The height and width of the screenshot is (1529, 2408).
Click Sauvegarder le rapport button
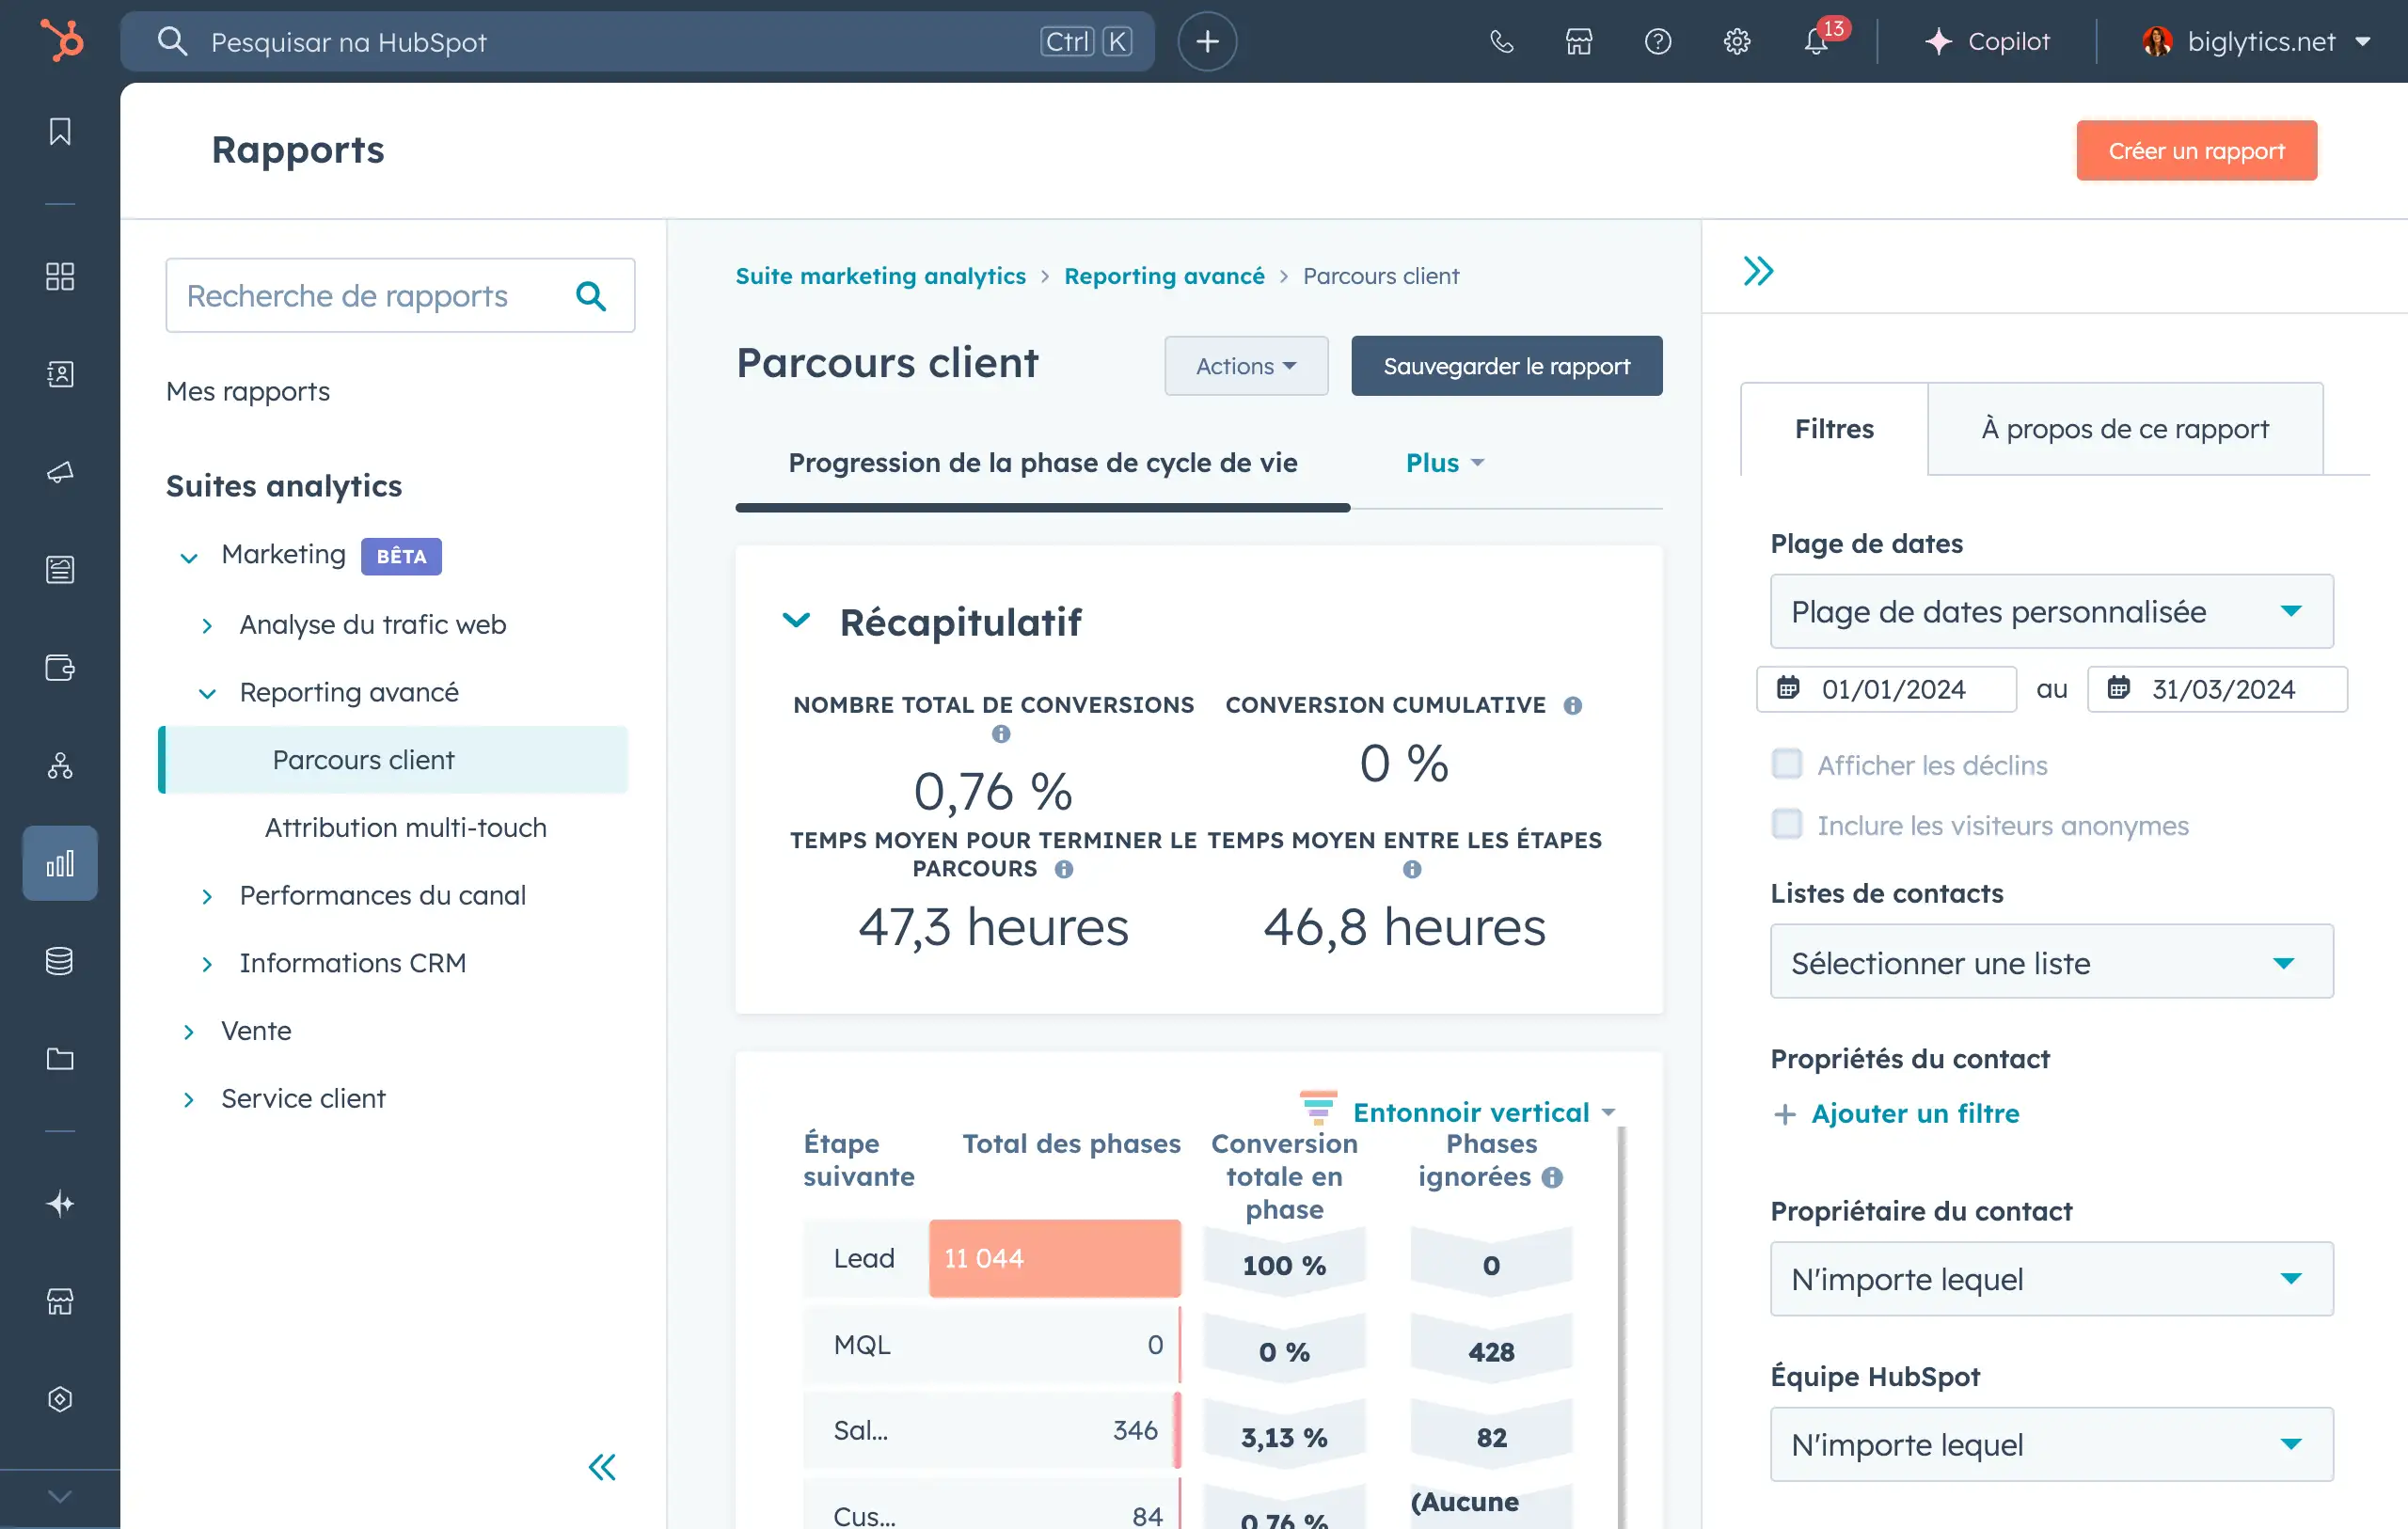coord(1506,366)
